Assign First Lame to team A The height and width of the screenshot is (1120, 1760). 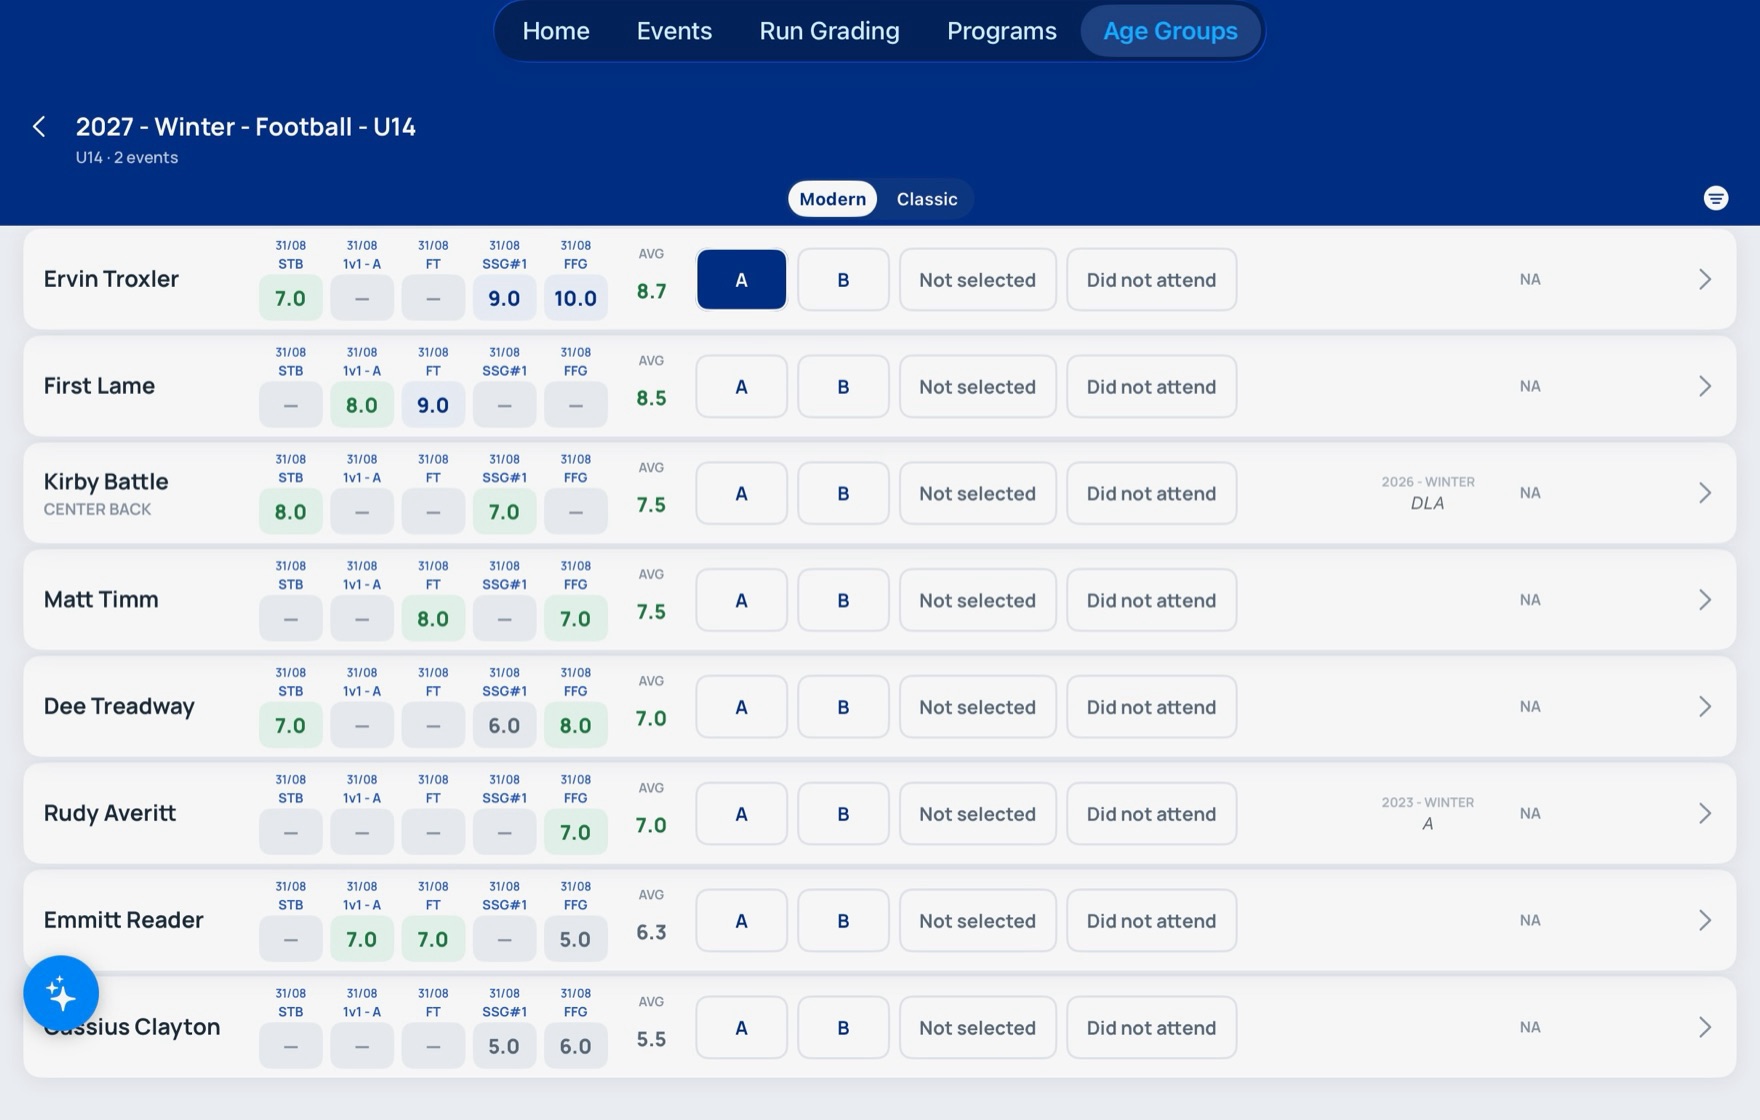pos(741,386)
